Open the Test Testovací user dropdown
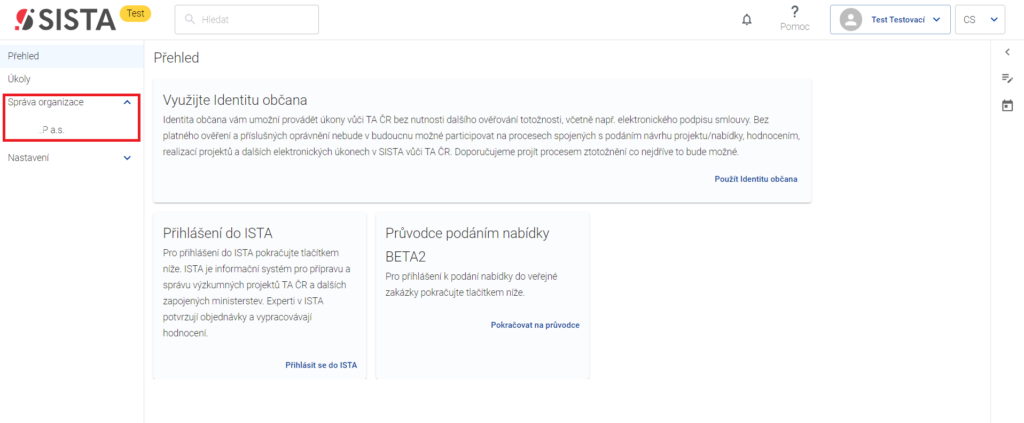The width and height of the screenshot is (1024, 423). click(890, 20)
